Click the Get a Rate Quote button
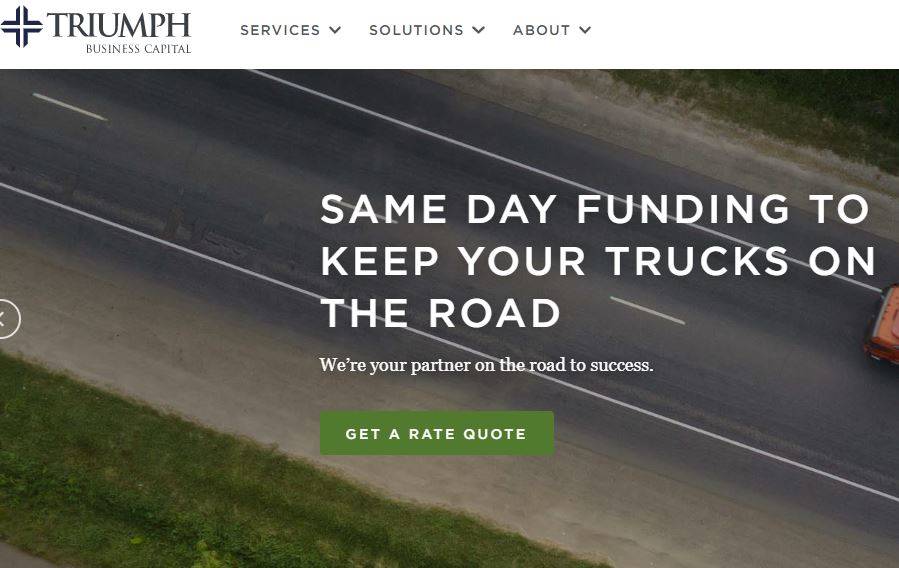Viewport: 899px width, 568px height. (437, 433)
